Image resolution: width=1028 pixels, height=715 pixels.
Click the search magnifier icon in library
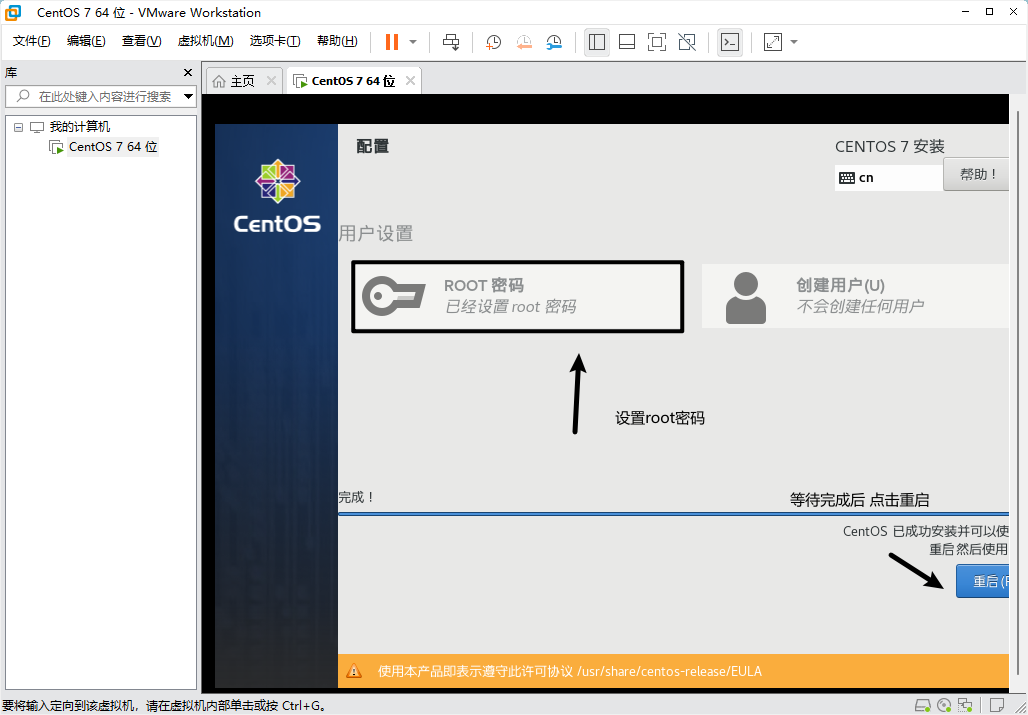coord(22,96)
